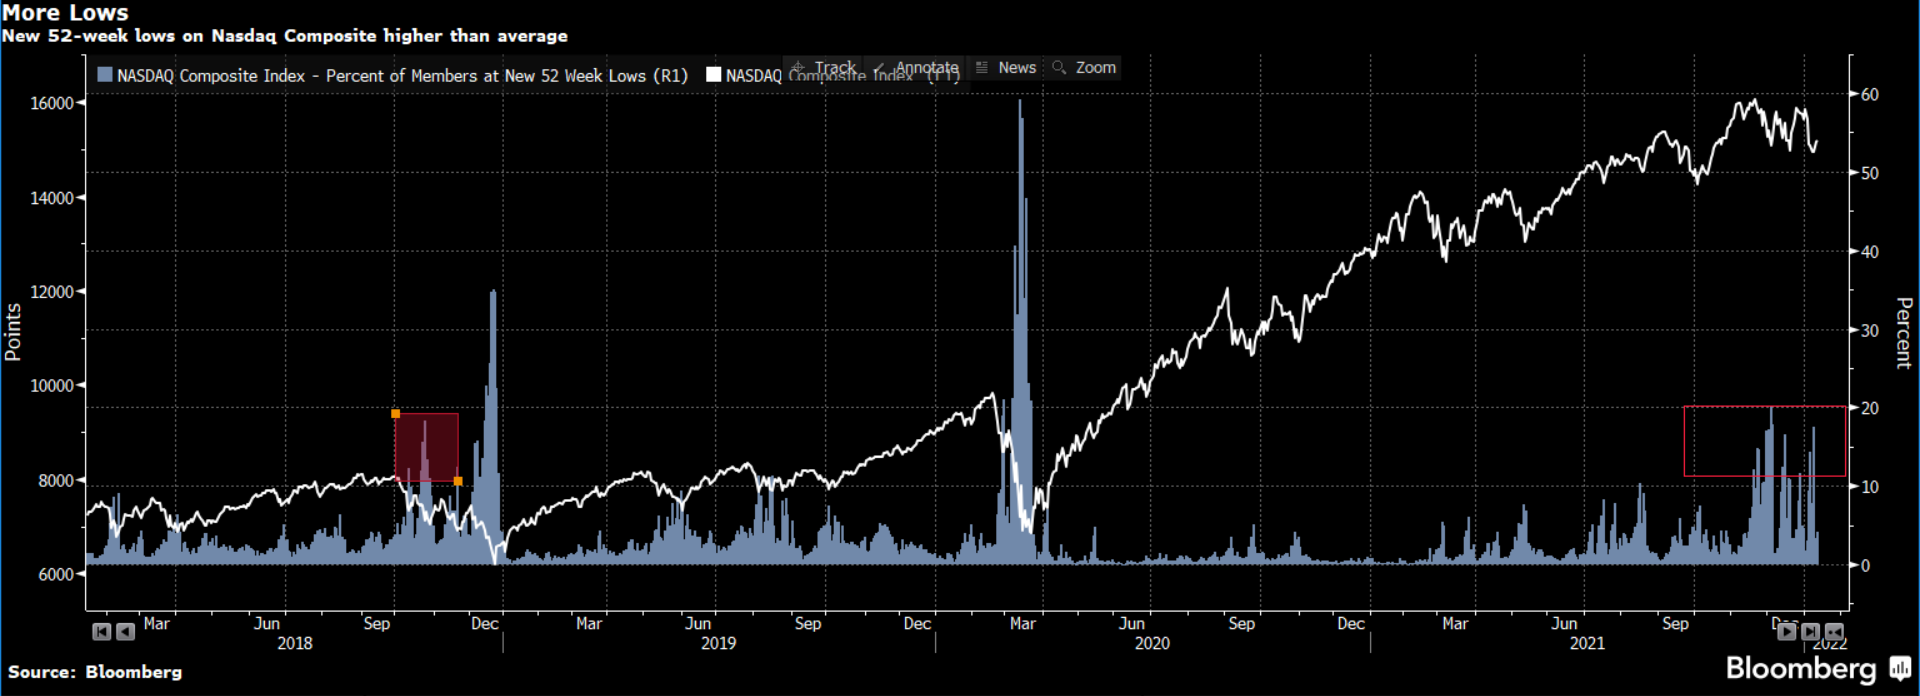Click the "Source: Bloomberg" footer text
Viewport: 1920px width, 696px height.
coord(95,672)
